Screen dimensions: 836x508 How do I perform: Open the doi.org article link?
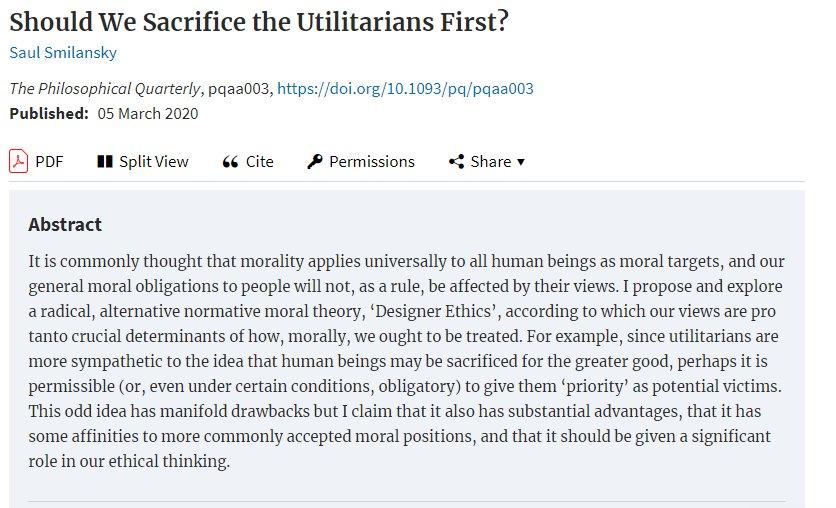(405, 88)
